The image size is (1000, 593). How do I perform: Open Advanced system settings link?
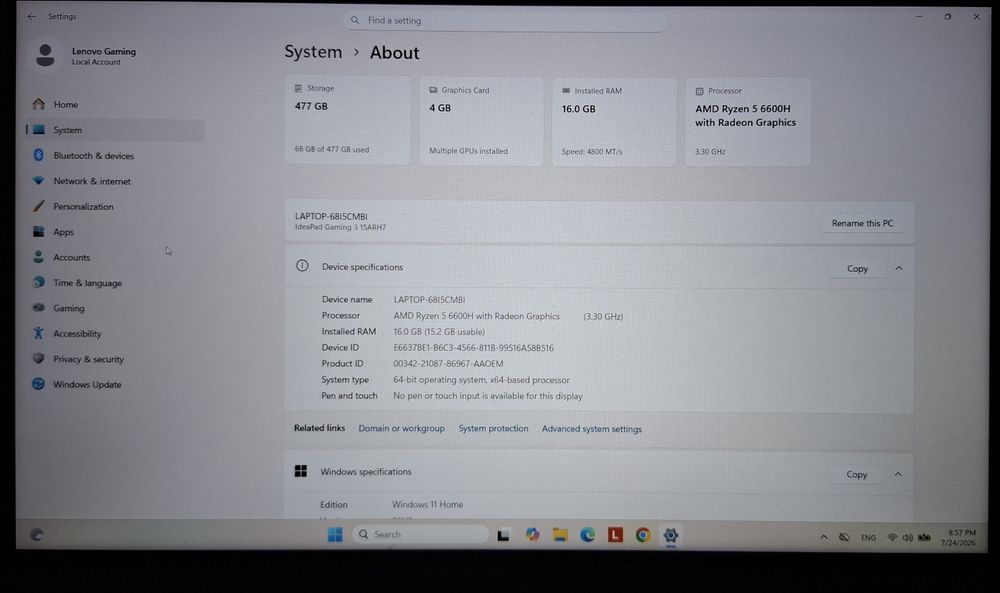click(x=592, y=429)
